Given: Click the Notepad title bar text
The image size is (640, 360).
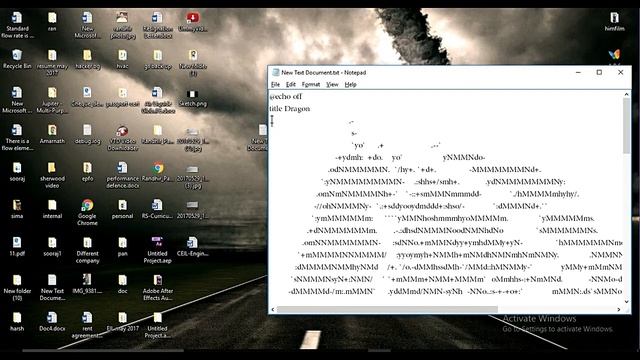Looking at the screenshot, I should click(x=324, y=72).
